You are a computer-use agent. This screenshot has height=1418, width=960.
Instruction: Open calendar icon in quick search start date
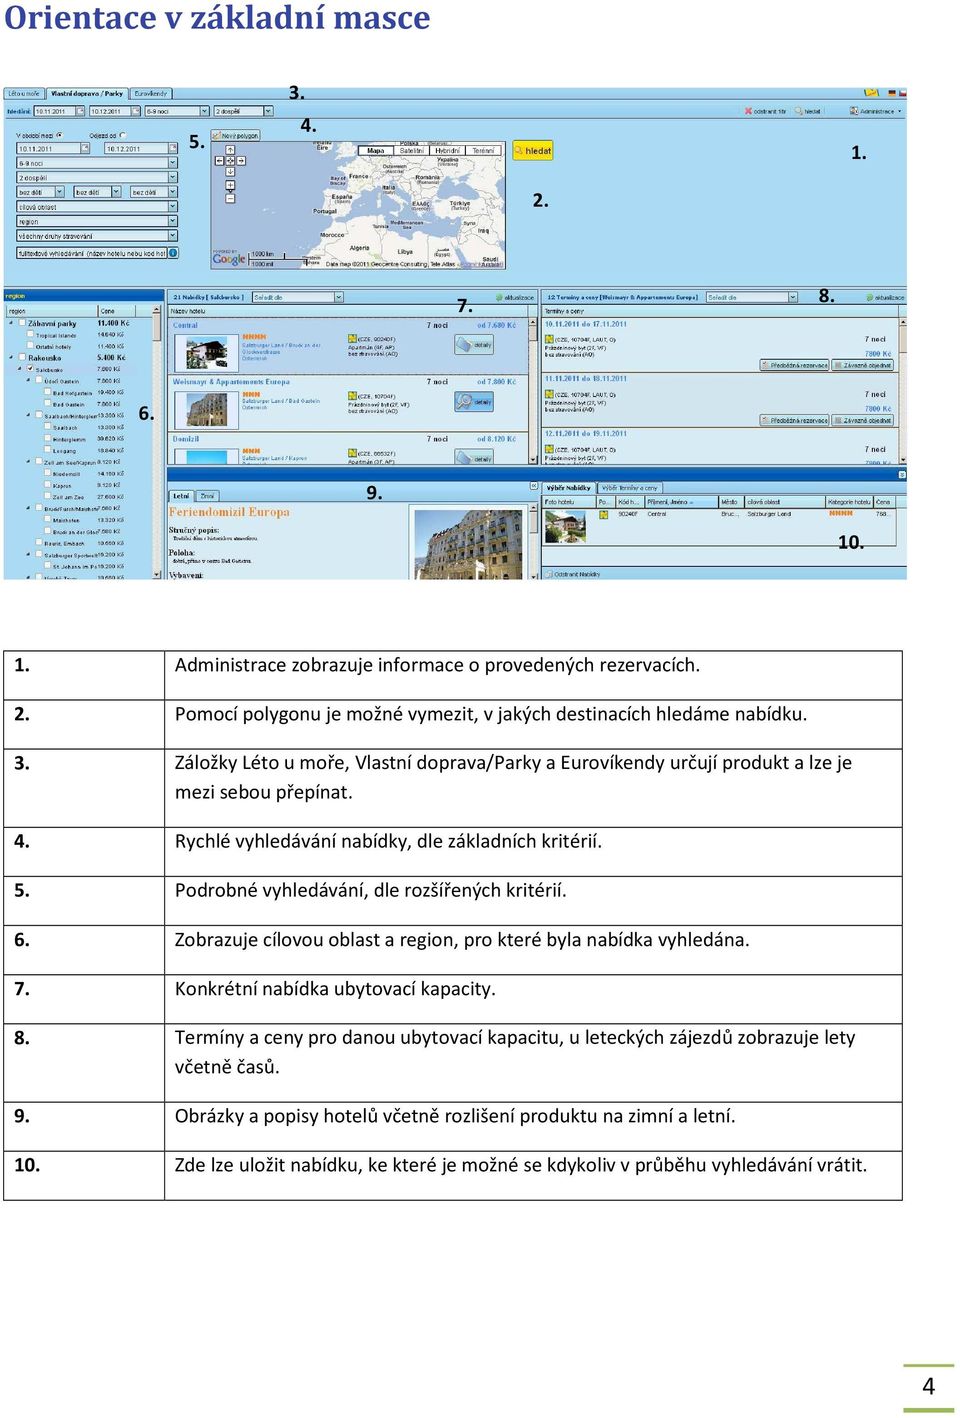pos(80,111)
